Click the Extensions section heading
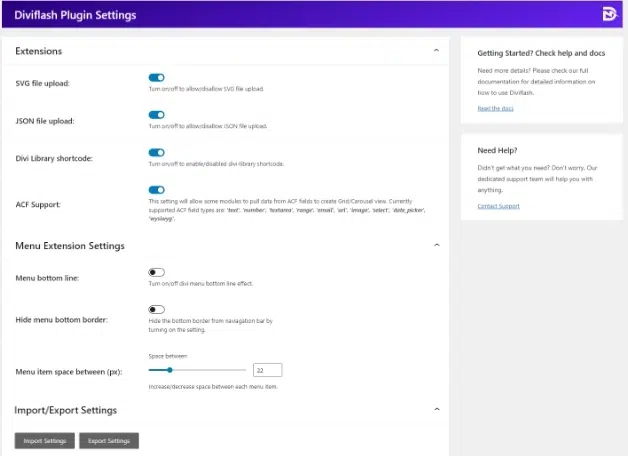 tap(39, 51)
